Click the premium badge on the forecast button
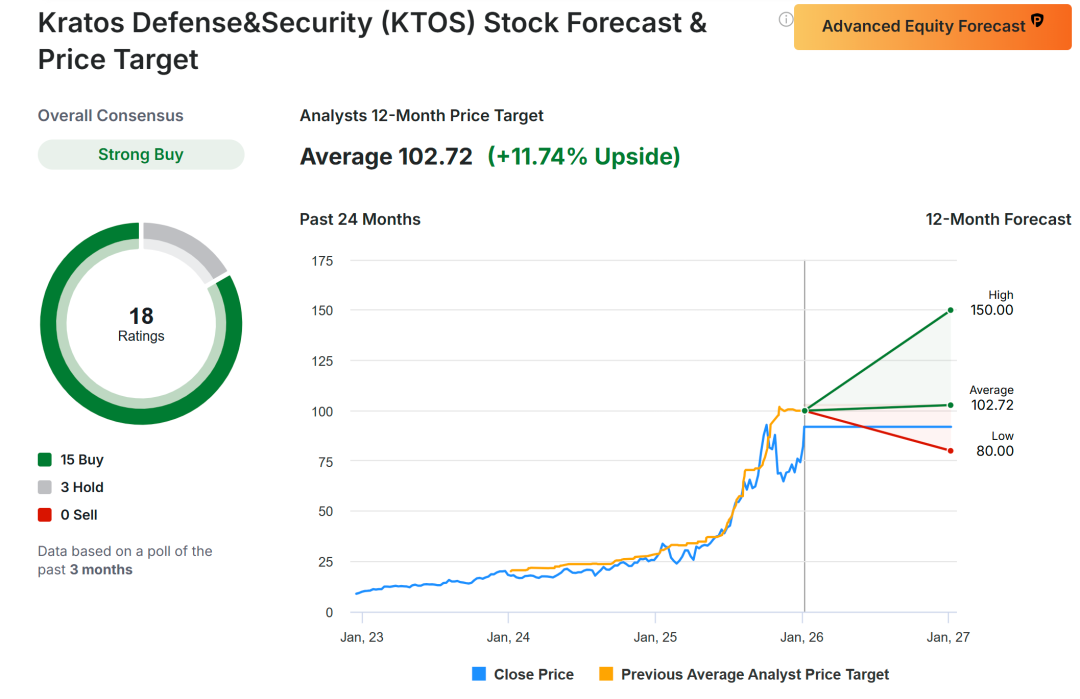1080x699 pixels. 1037,20
